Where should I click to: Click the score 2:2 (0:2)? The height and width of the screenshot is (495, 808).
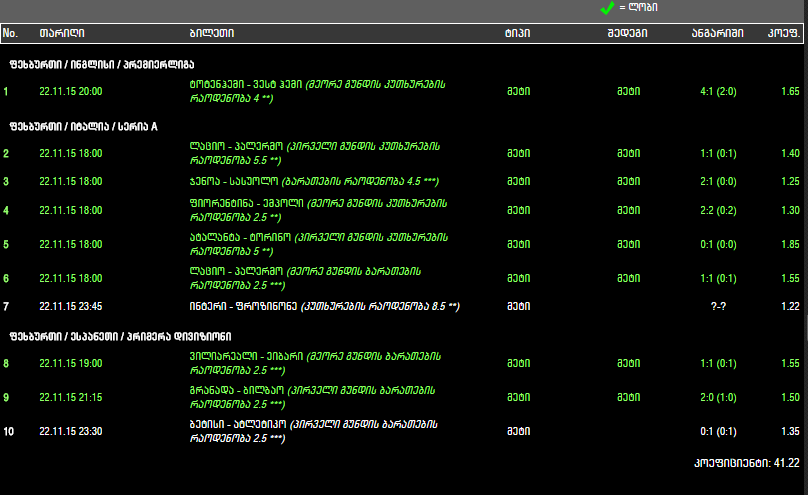click(718, 211)
